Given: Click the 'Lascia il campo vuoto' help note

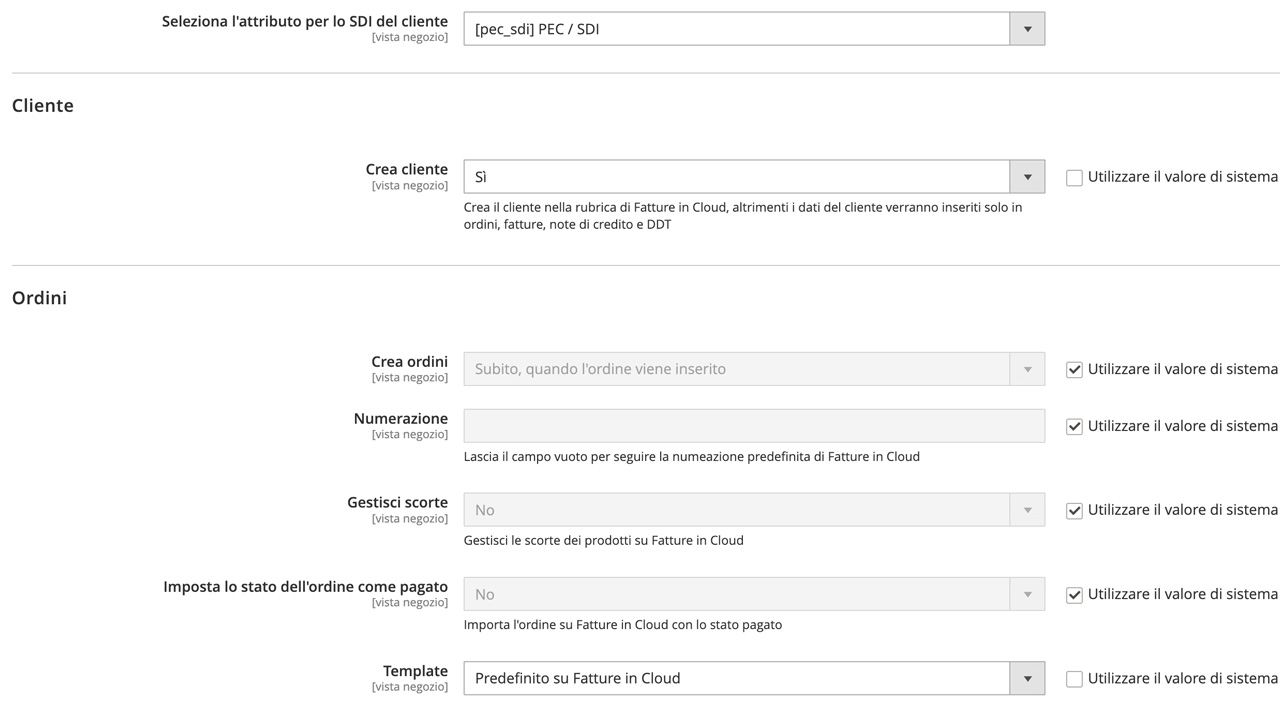Looking at the screenshot, I should (692, 456).
